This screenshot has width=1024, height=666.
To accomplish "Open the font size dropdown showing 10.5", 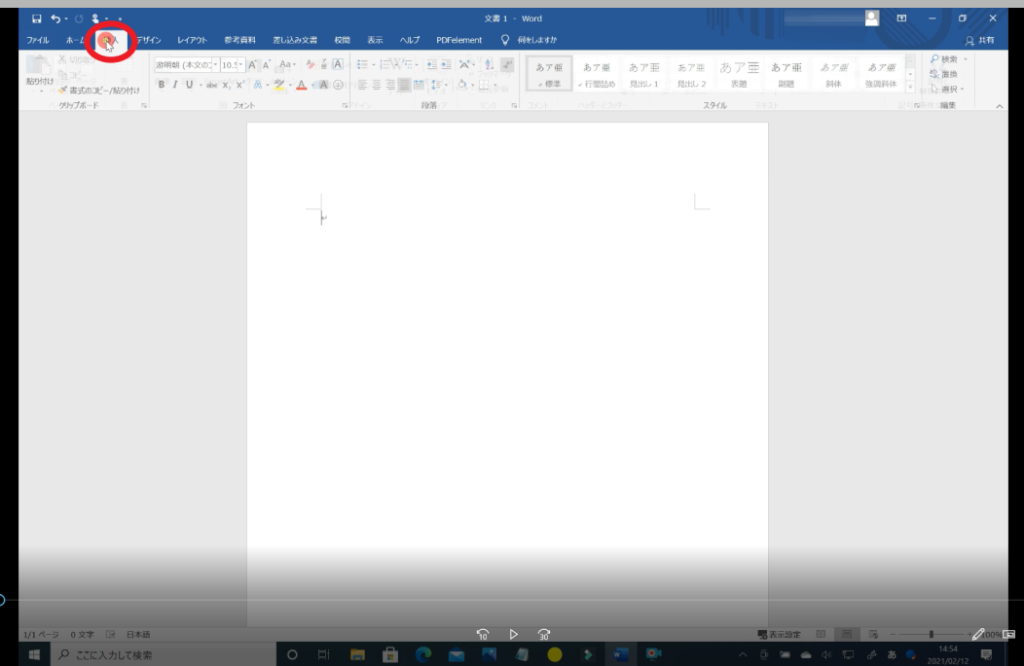I will (x=232, y=65).
